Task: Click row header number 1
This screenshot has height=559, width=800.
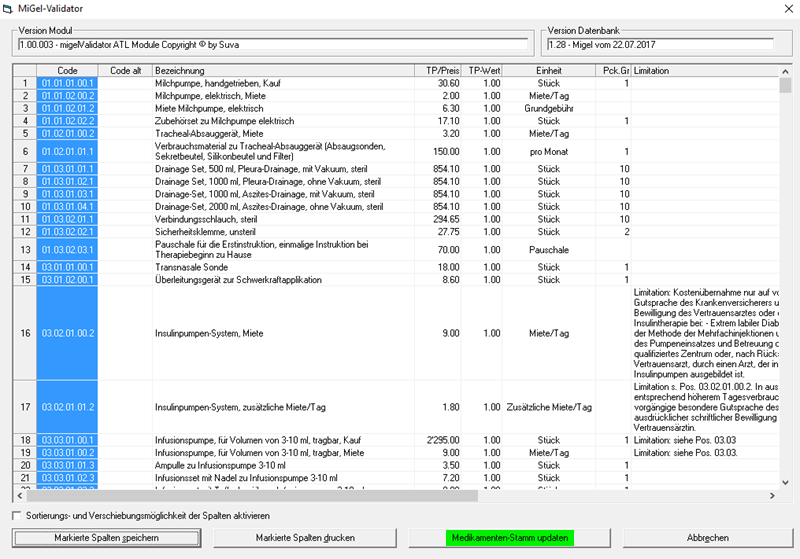Action: 25,83
